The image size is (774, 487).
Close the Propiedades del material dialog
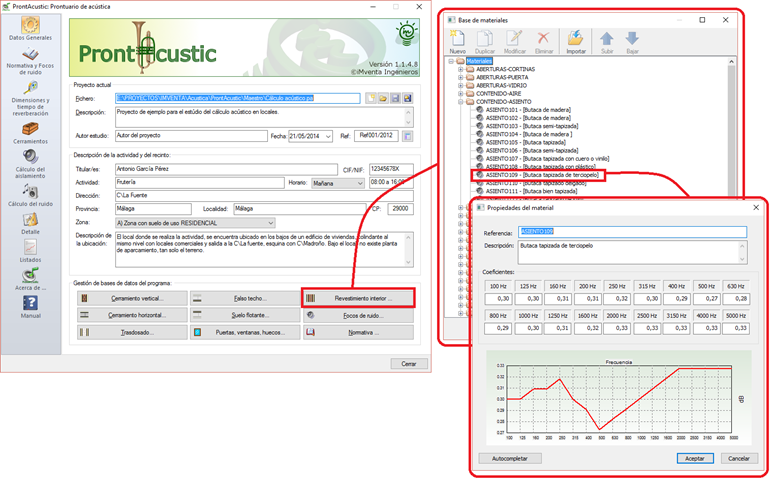pyautogui.click(x=756, y=208)
